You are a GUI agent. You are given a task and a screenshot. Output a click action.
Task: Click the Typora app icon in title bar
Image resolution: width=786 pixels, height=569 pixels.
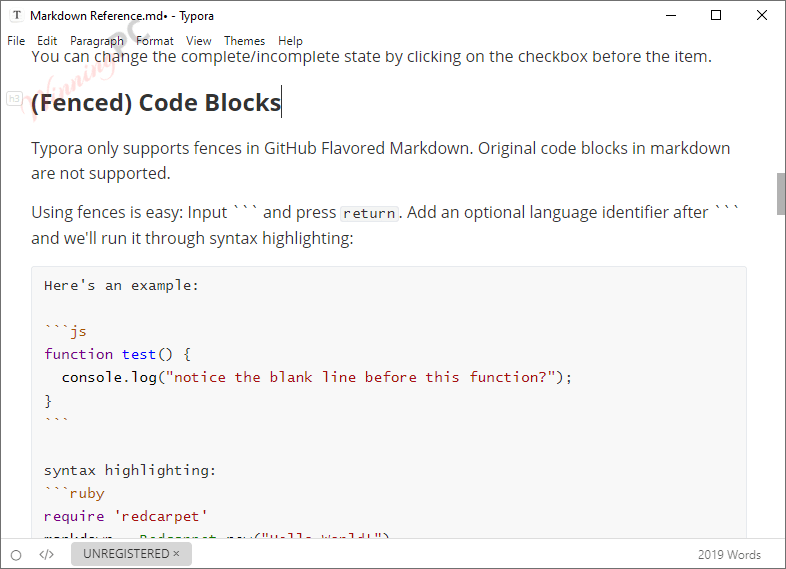[x=16, y=16]
